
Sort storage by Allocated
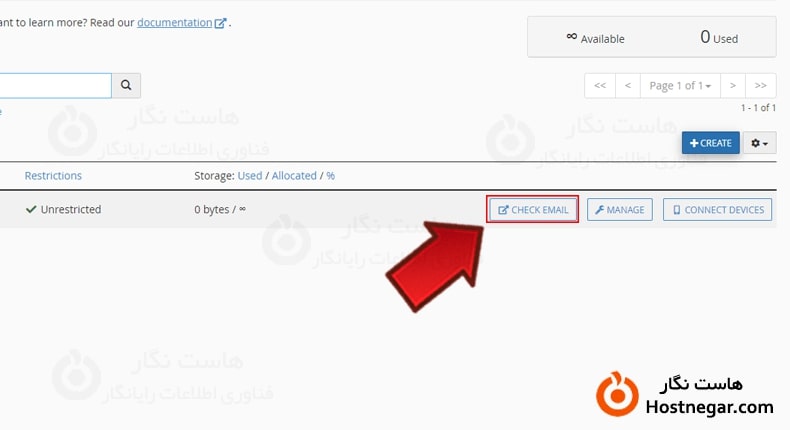294,175
